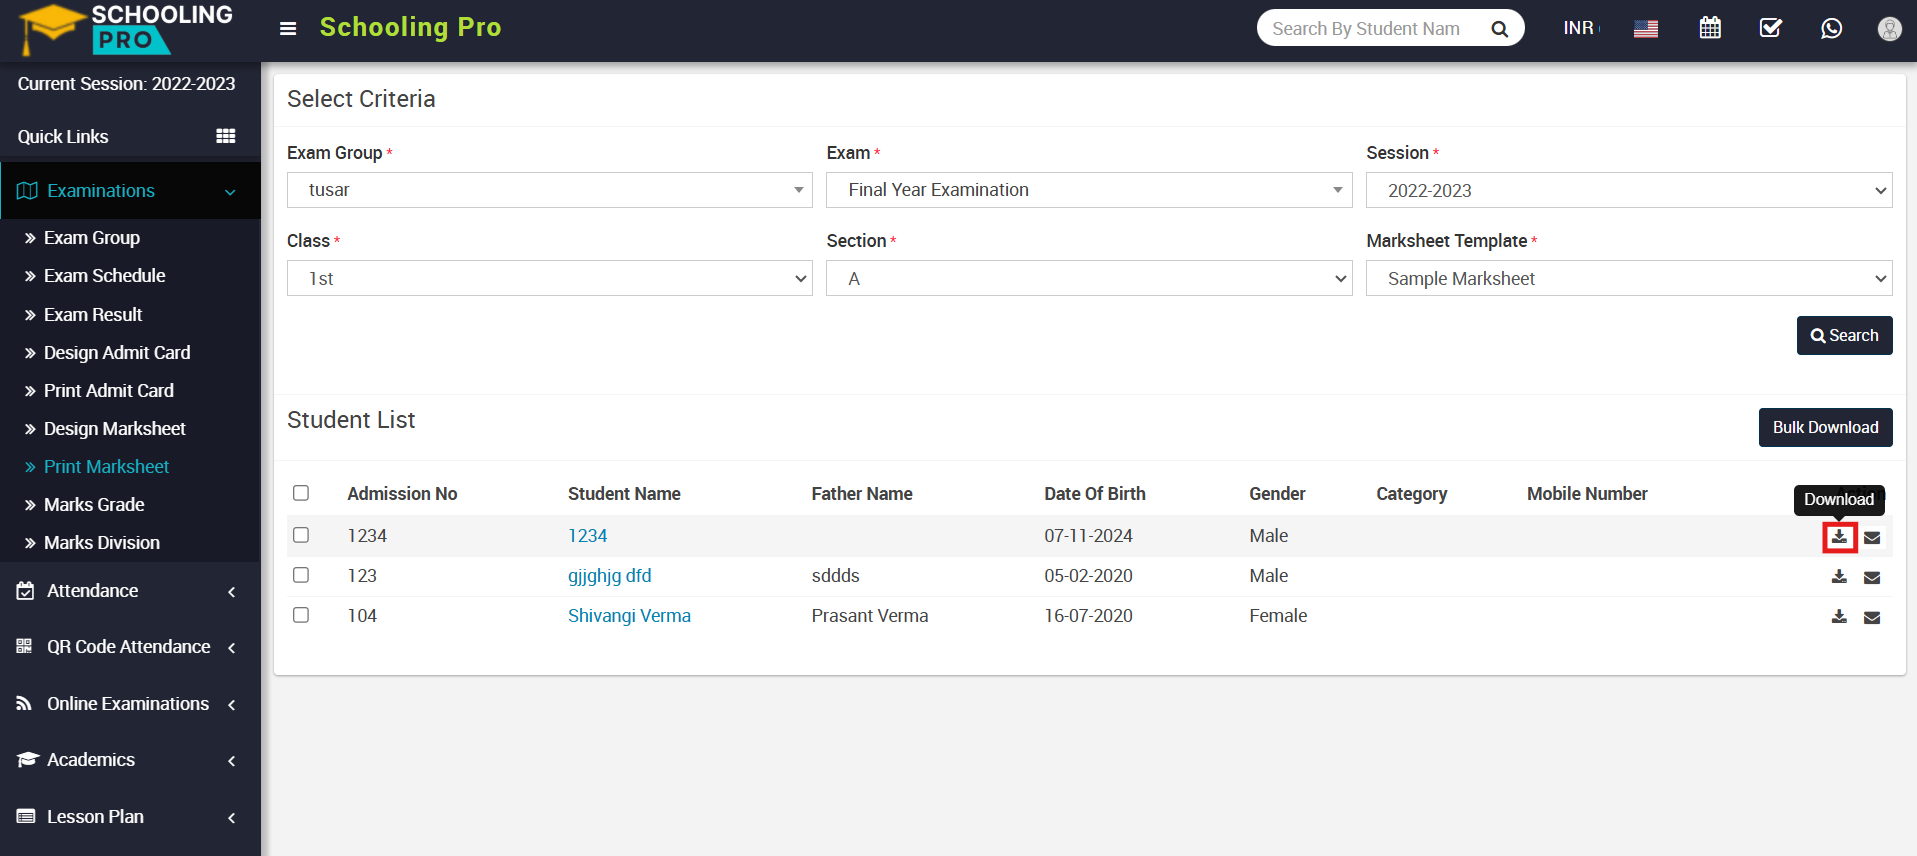Open Print Marksheet page
Image resolution: width=1917 pixels, height=856 pixels.
pyautogui.click(x=107, y=467)
